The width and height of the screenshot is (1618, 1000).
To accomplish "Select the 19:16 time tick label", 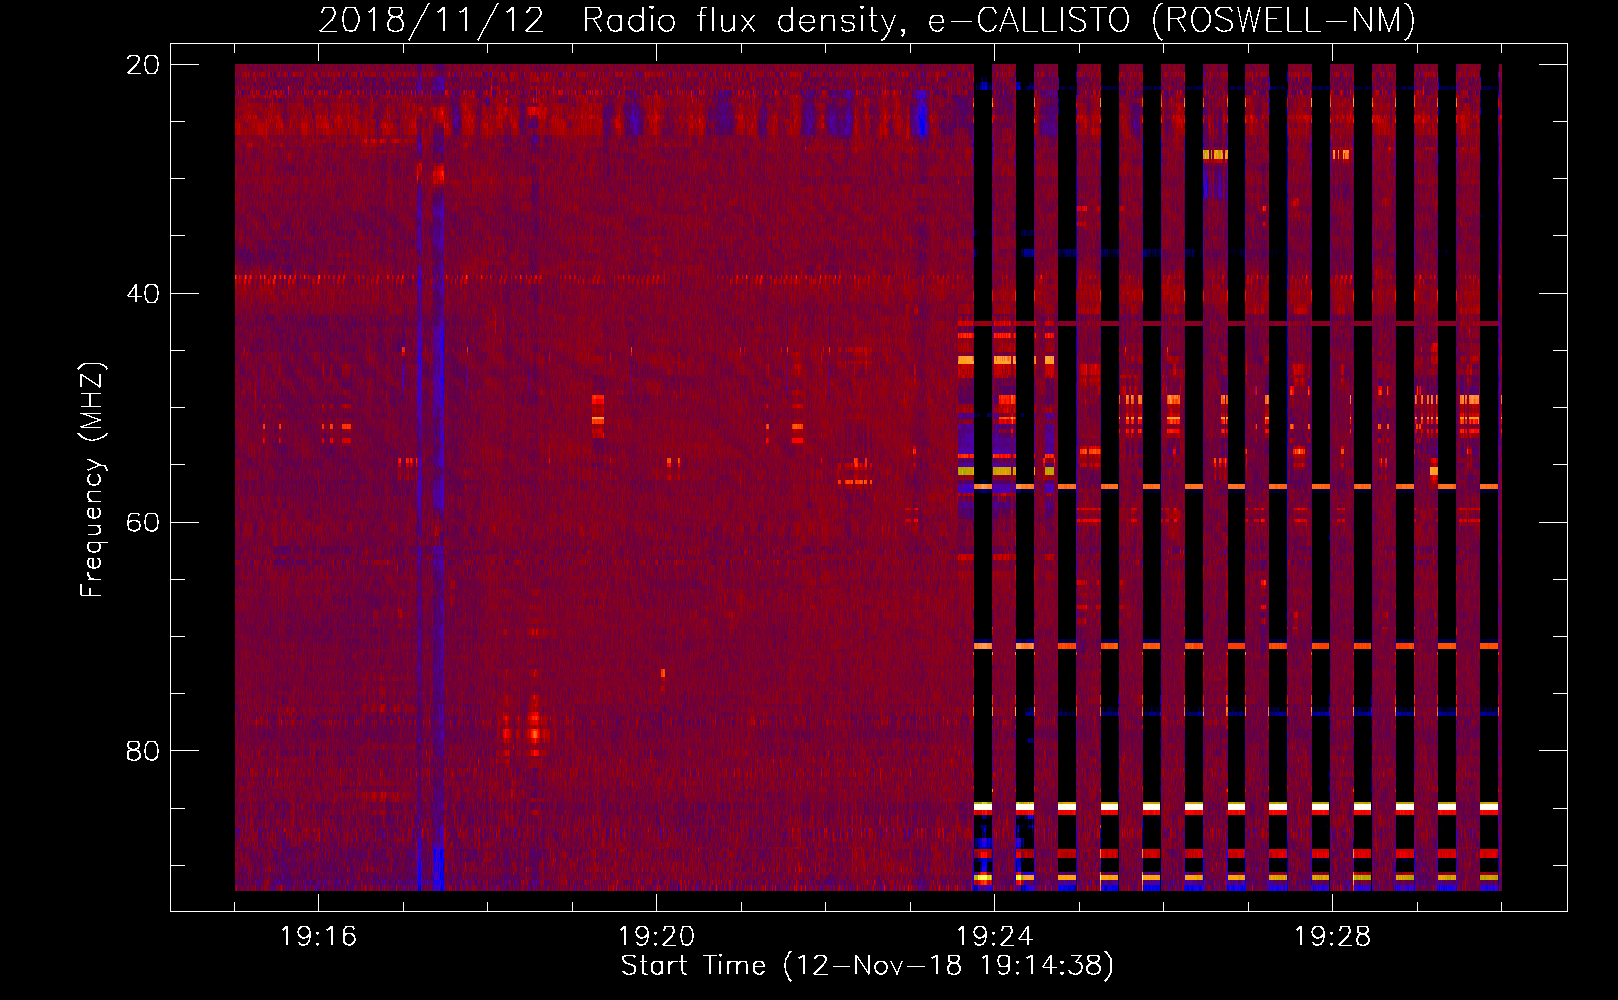I will 318,937.
